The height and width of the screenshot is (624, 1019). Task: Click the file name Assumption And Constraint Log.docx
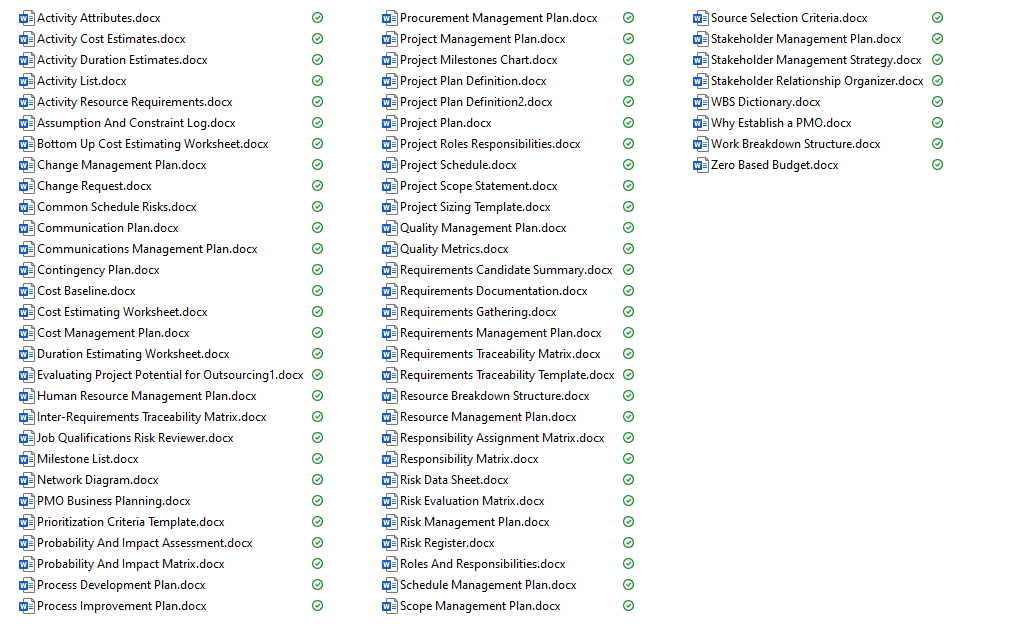pyautogui.click(x=136, y=123)
